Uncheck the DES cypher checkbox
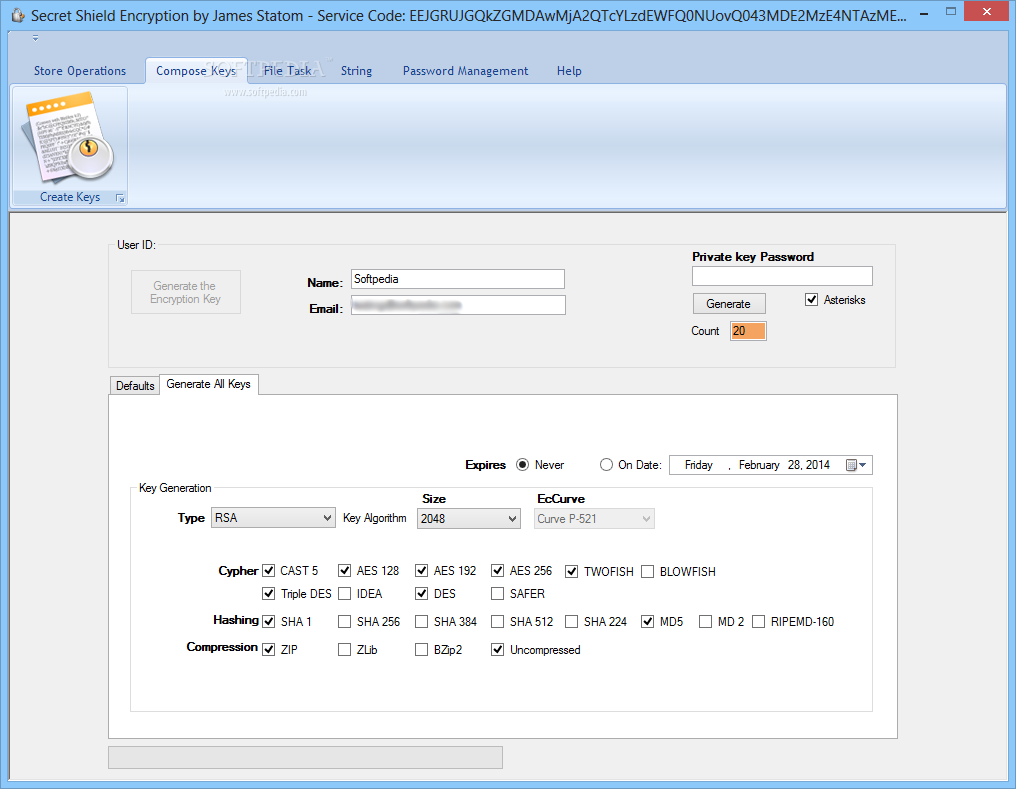Screen dimensions: 1016x789 (421, 593)
